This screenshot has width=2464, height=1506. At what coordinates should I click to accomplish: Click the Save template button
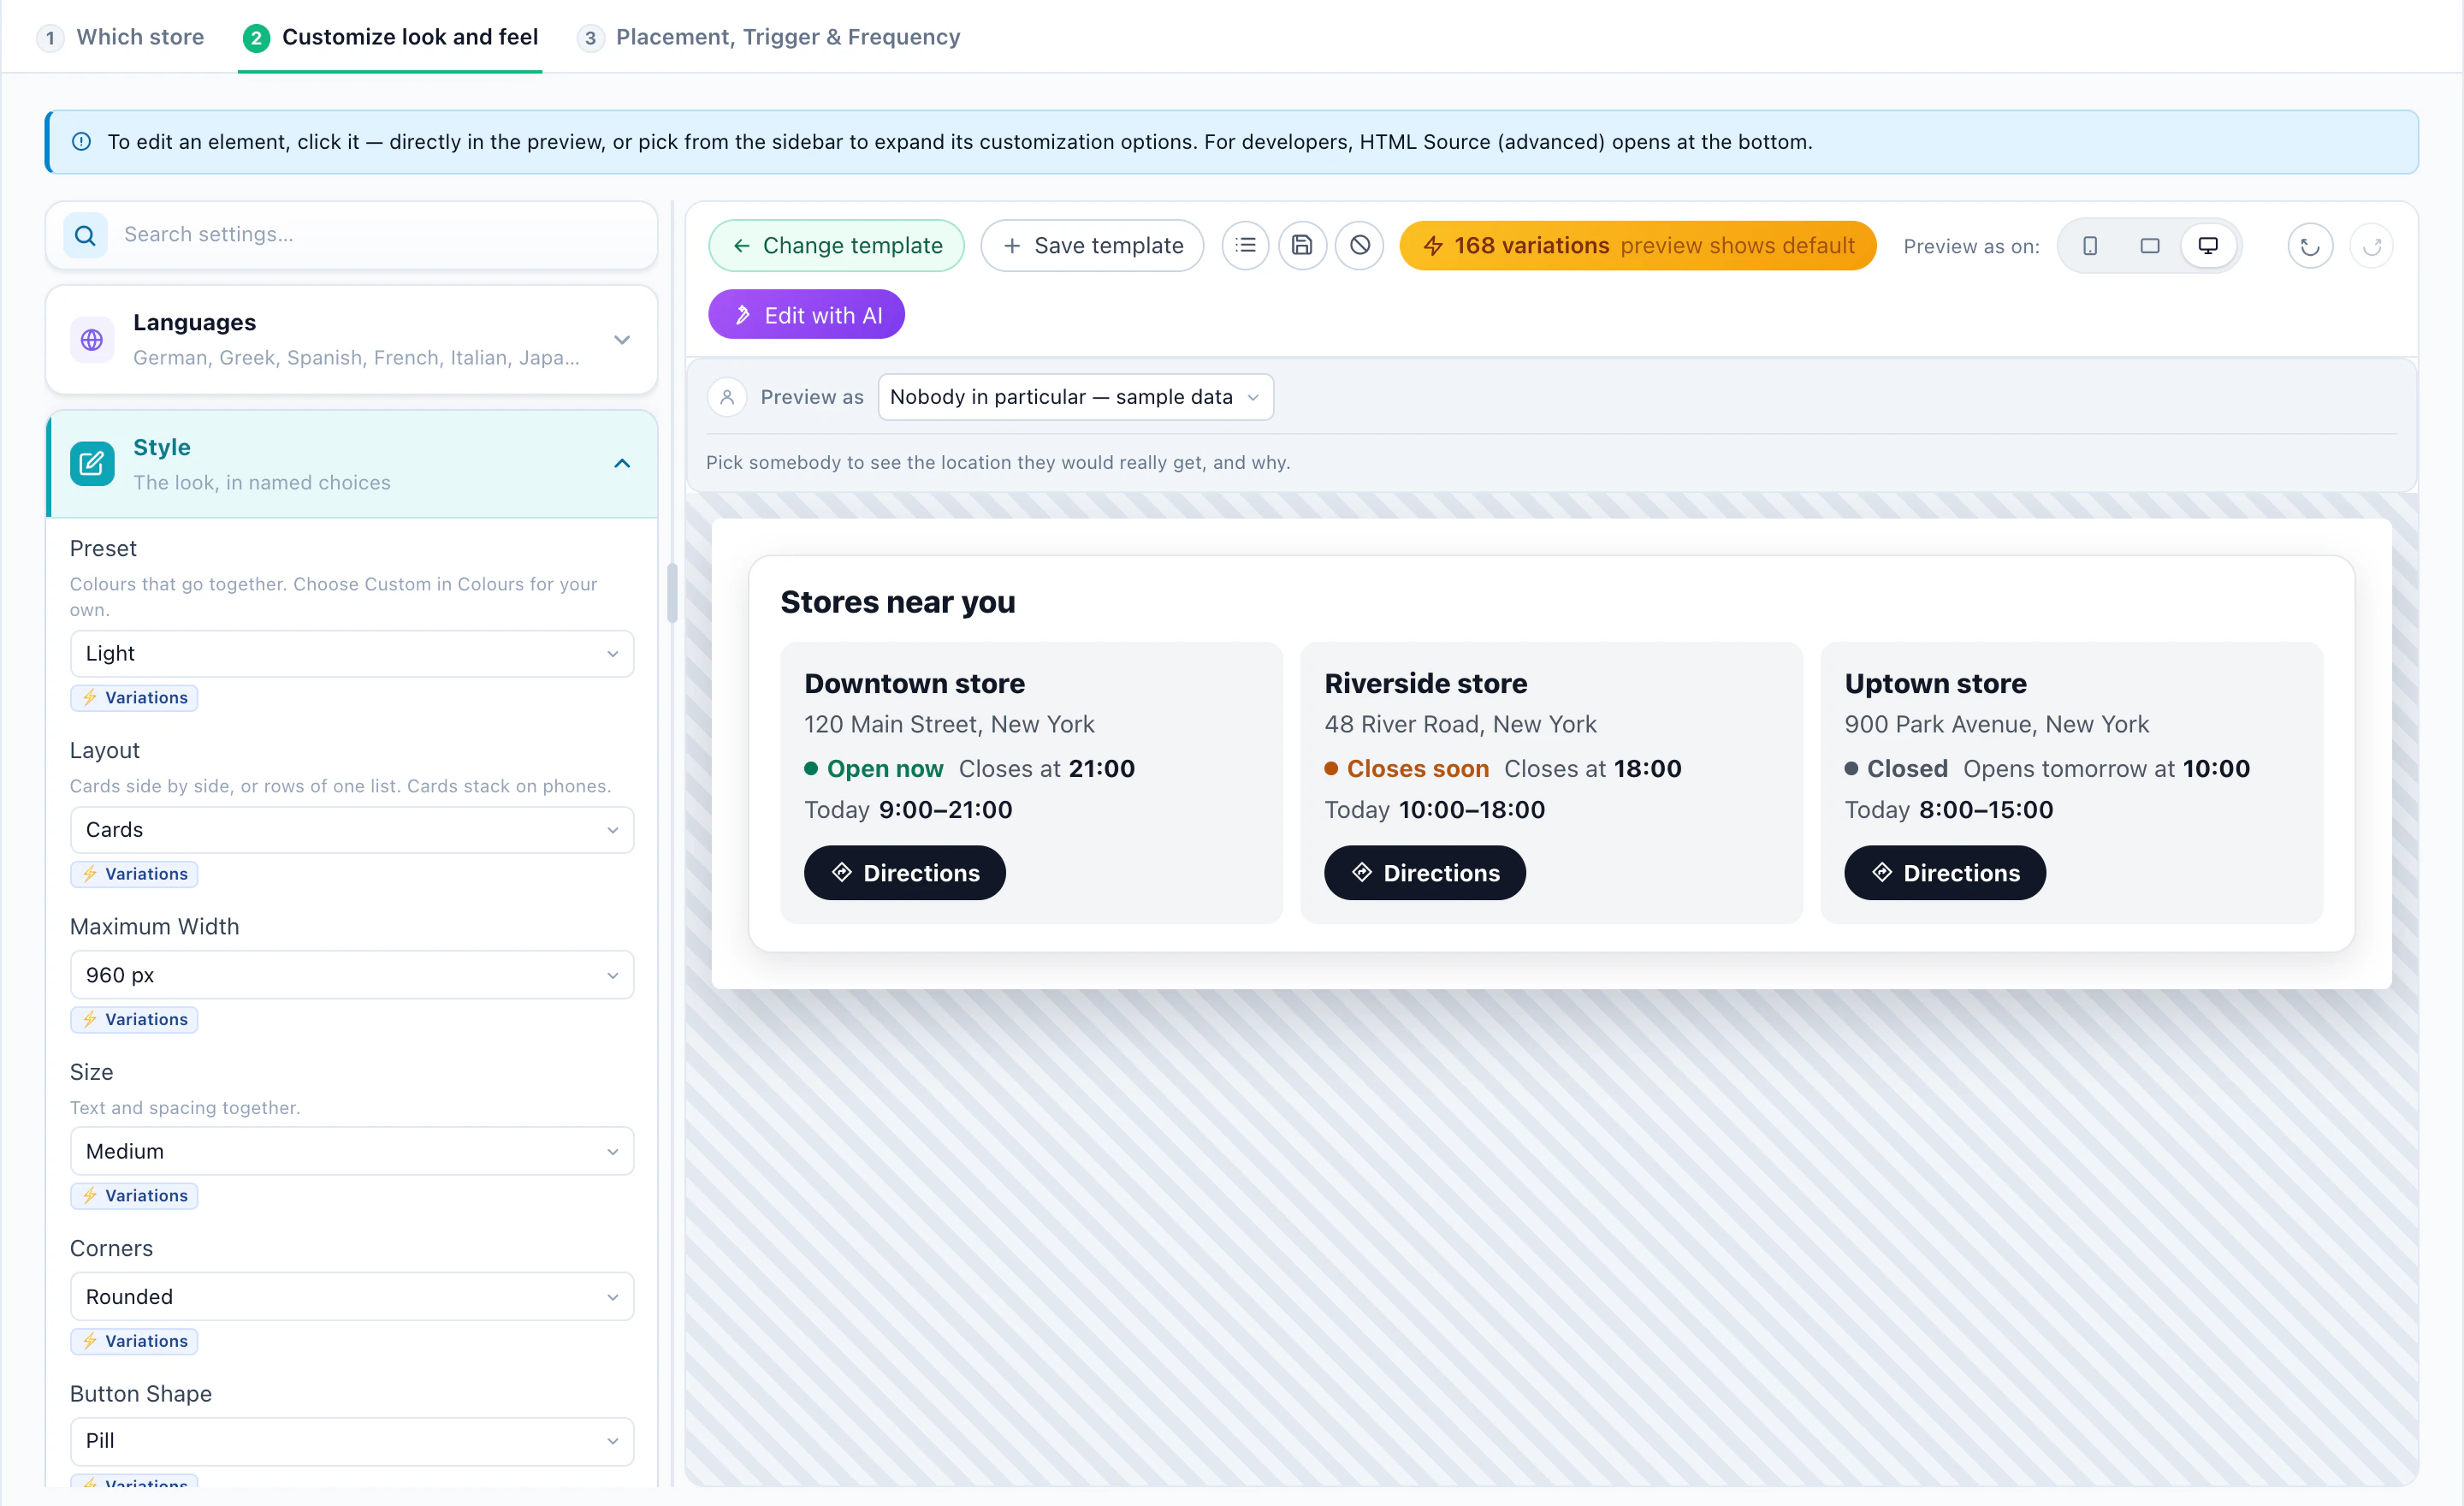(1092, 246)
